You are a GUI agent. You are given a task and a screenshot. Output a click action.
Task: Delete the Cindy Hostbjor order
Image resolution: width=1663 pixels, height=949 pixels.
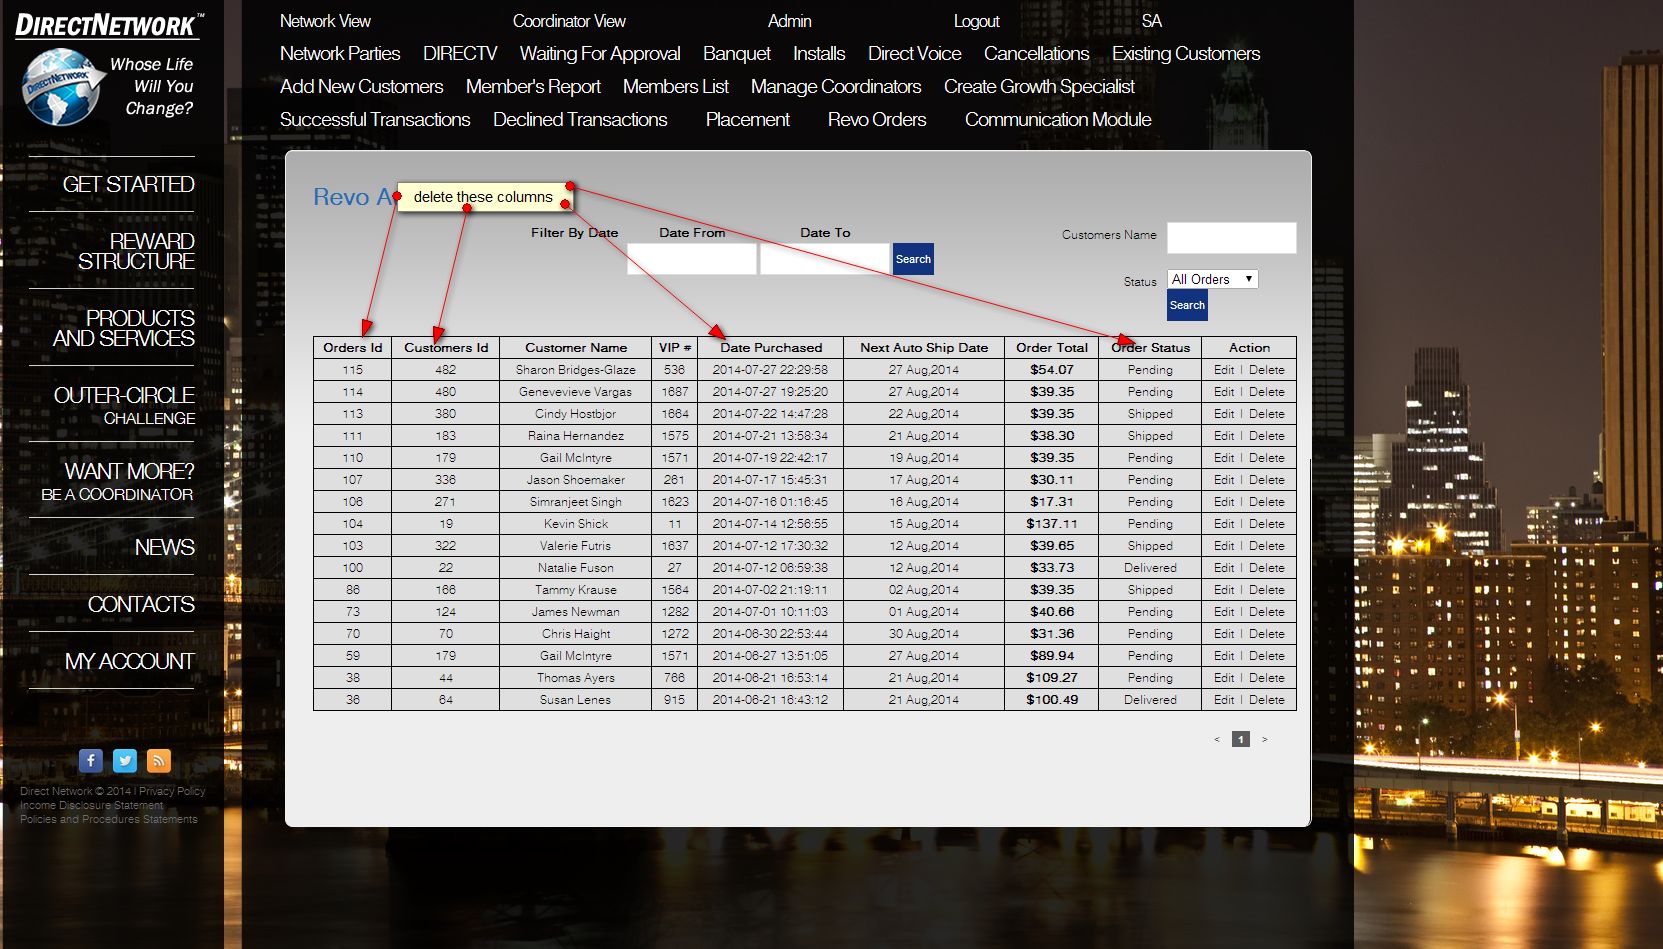tap(1267, 414)
